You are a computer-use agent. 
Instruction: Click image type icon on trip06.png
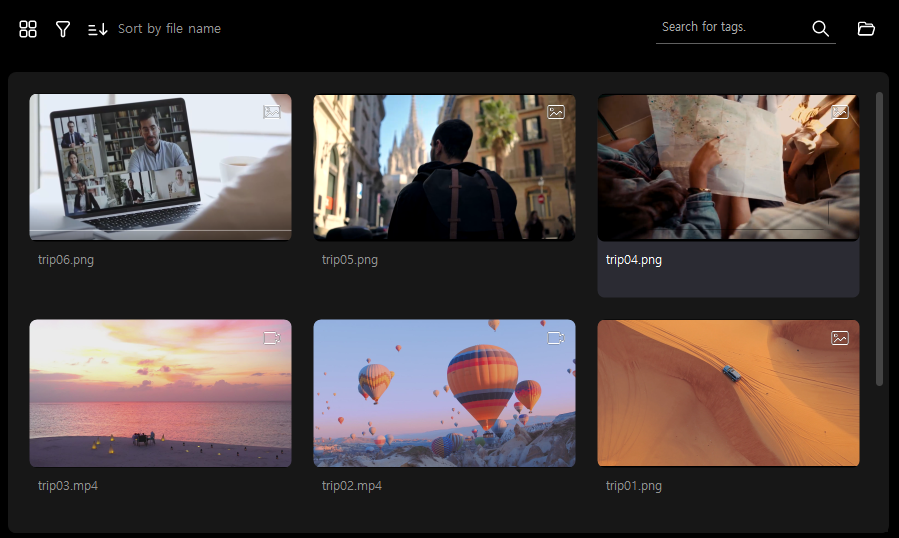click(272, 112)
